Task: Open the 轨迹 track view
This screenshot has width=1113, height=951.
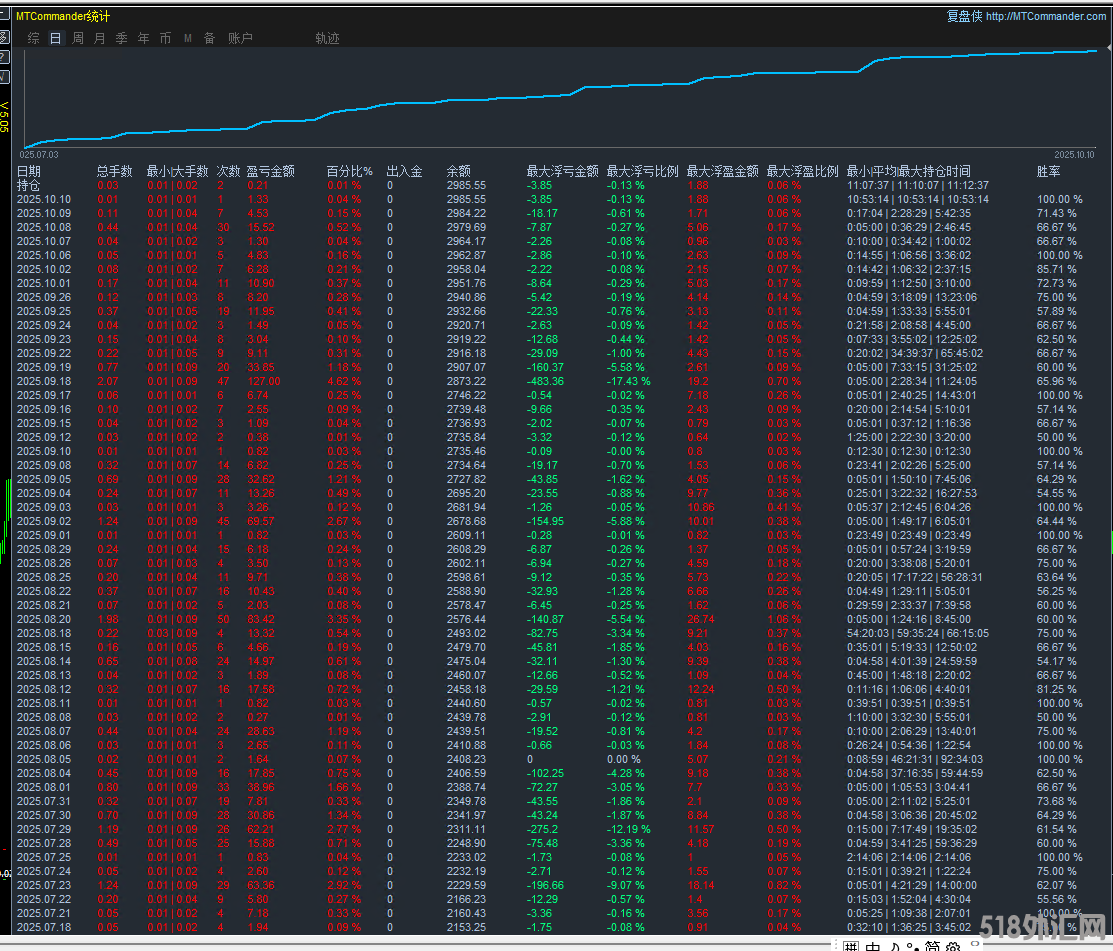Action: click(327, 38)
